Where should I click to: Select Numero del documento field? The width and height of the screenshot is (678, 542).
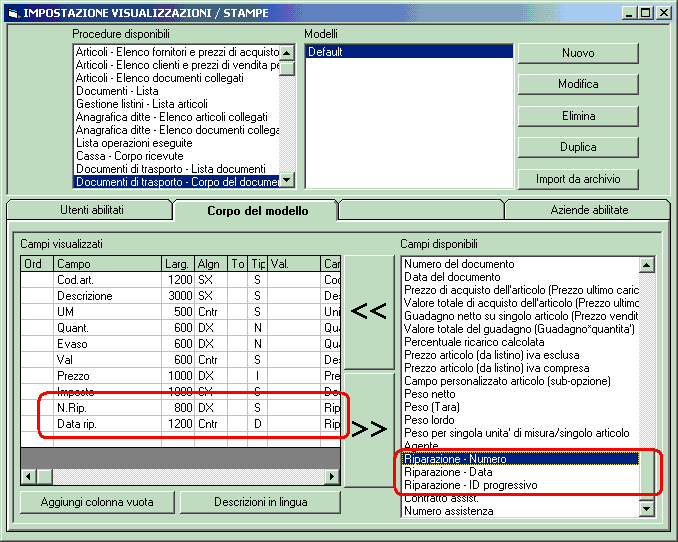pyautogui.click(x=521, y=264)
